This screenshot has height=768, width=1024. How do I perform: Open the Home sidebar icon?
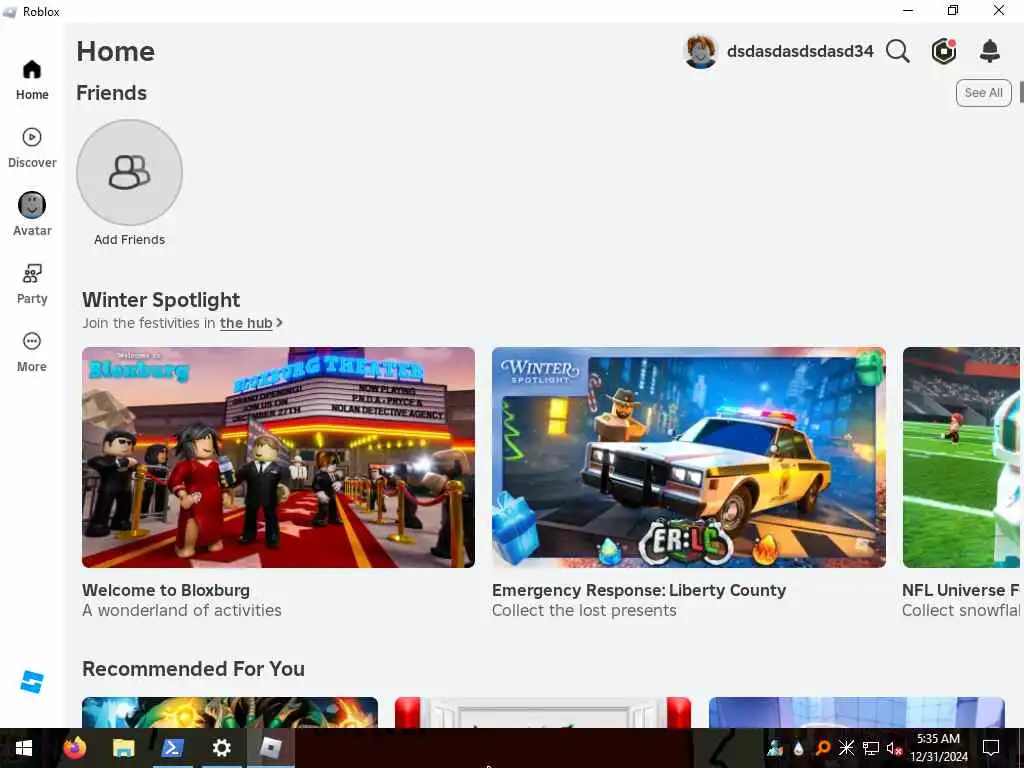coord(31,71)
